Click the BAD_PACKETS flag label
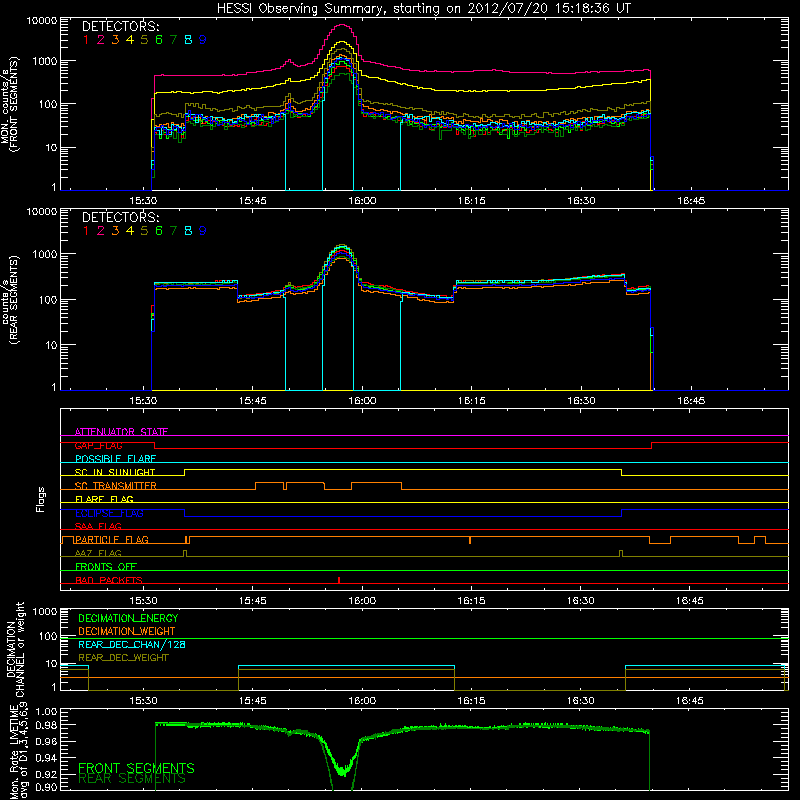This screenshot has height=800, width=800. [x=109, y=580]
